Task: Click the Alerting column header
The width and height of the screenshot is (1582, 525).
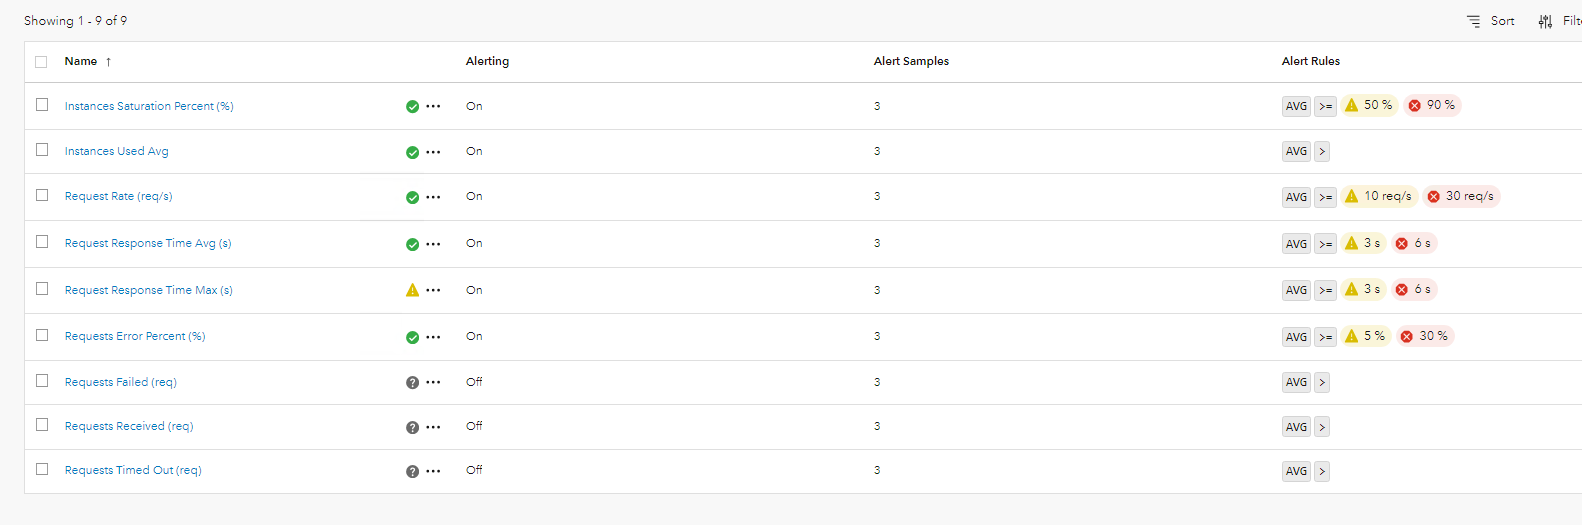Action: click(487, 61)
